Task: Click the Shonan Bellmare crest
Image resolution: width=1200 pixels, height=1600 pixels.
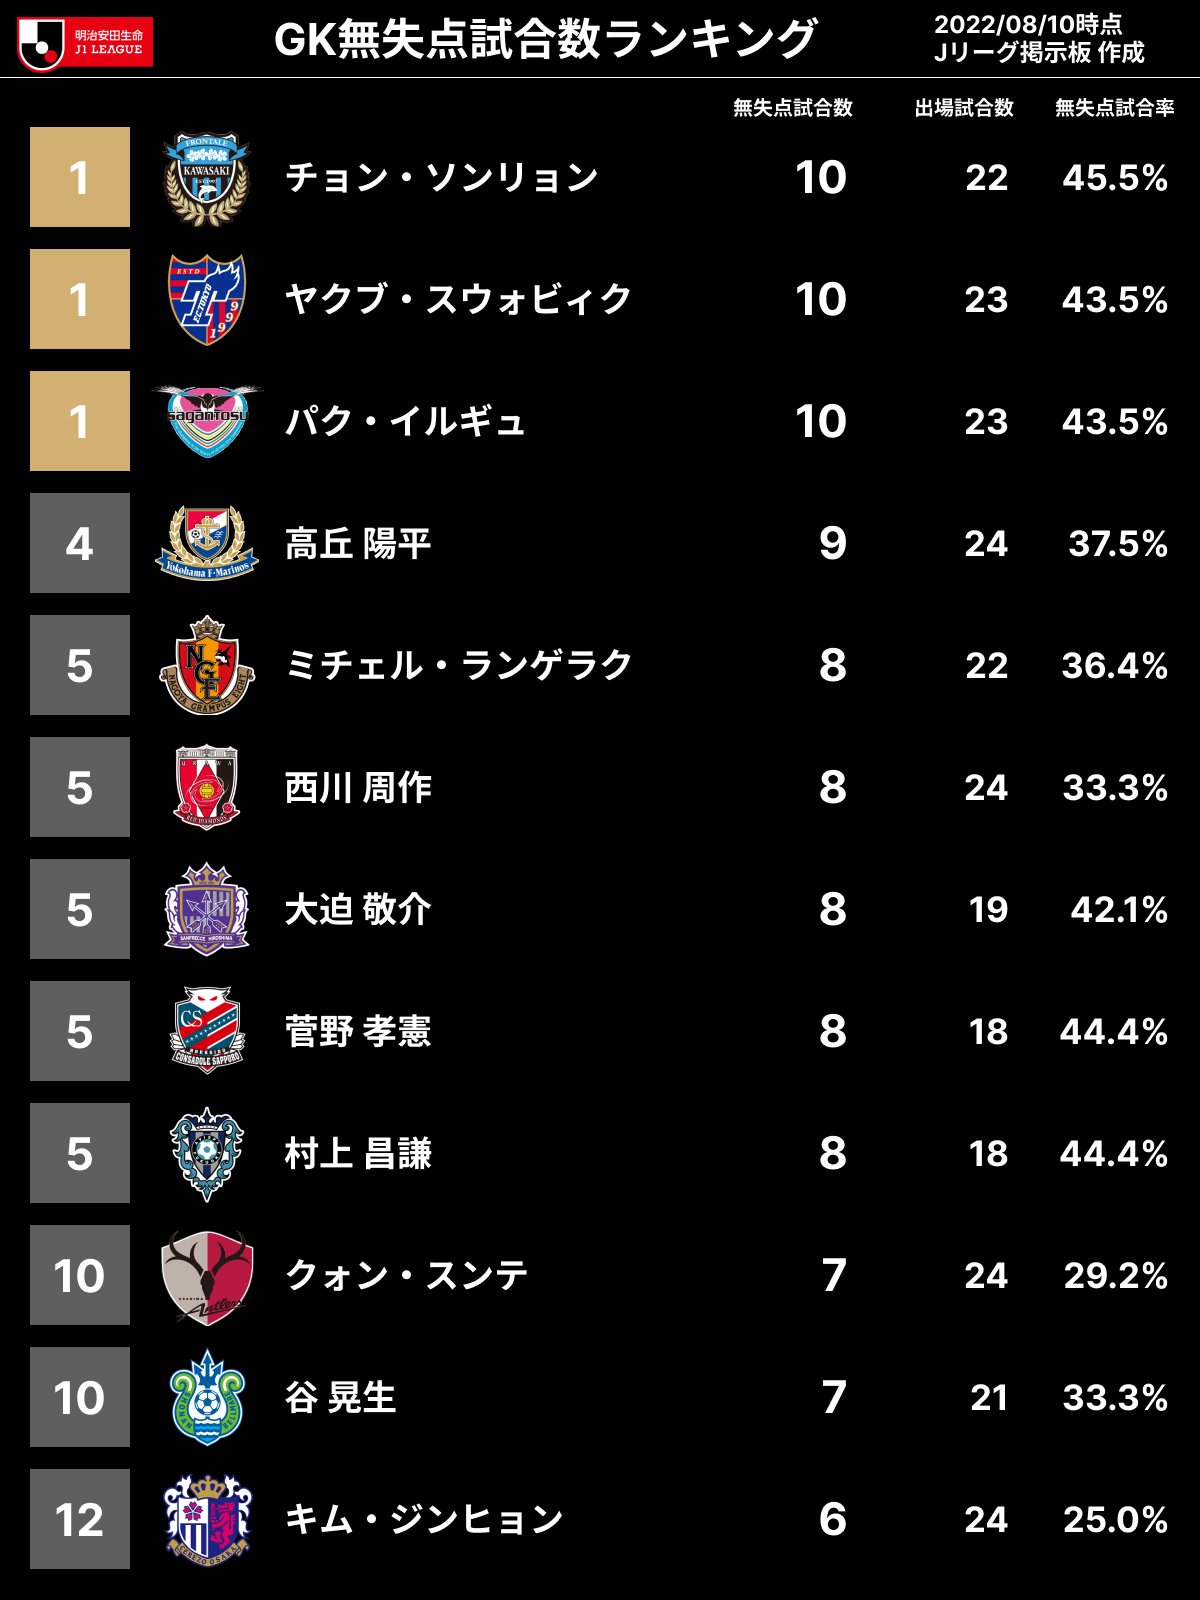Action: [x=207, y=1398]
